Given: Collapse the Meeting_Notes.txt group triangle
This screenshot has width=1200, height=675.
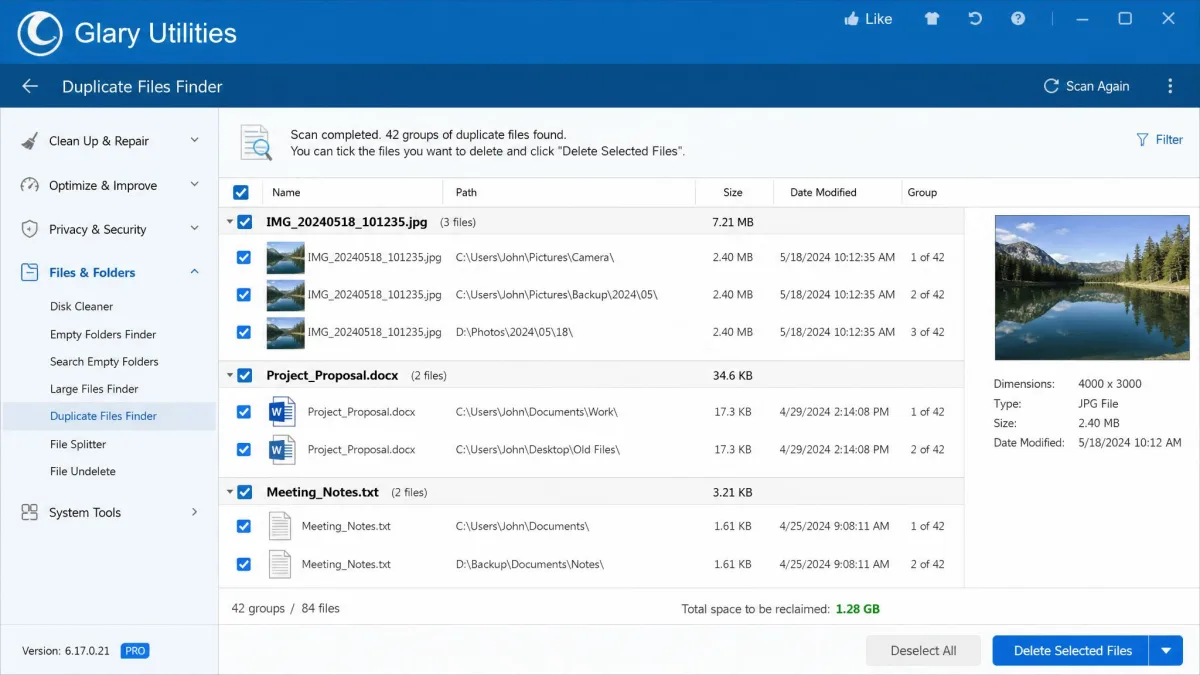Looking at the screenshot, I should [x=230, y=493].
